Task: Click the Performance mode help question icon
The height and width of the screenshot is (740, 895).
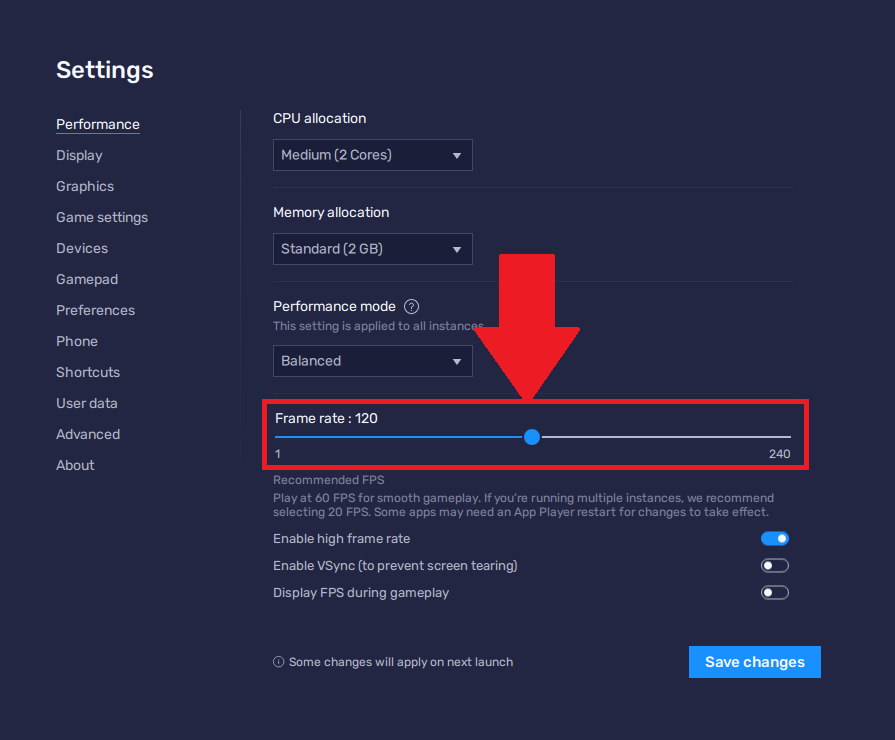Action: pos(411,307)
